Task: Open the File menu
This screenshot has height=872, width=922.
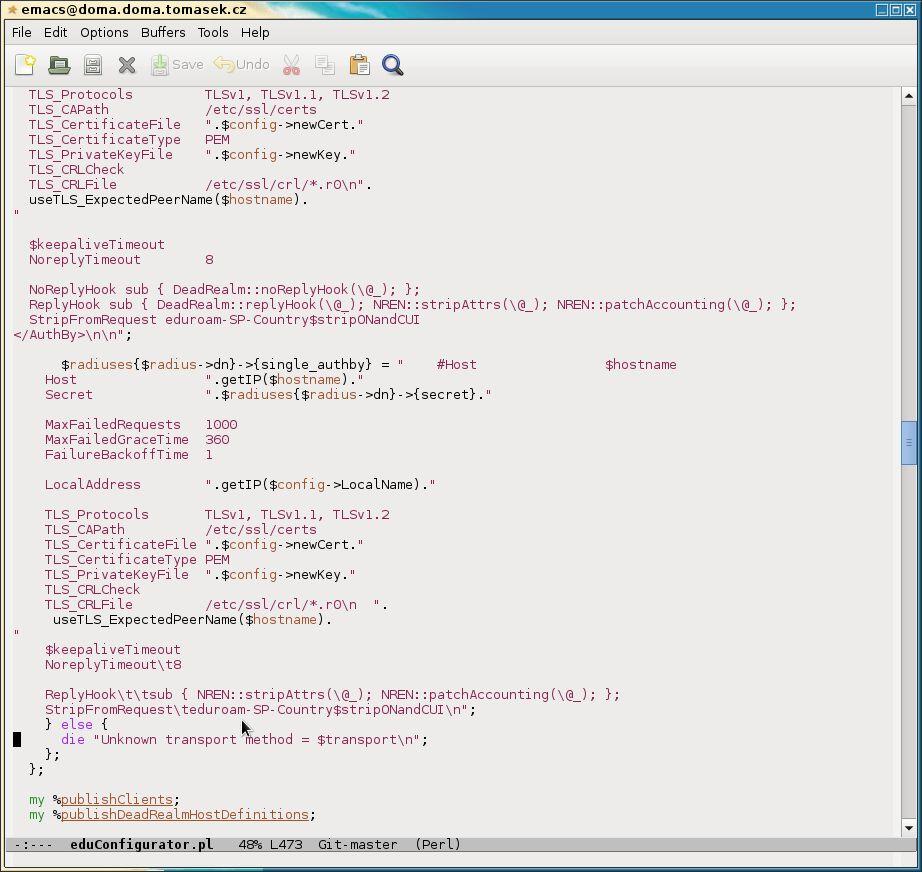Action: tap(22, 32)
